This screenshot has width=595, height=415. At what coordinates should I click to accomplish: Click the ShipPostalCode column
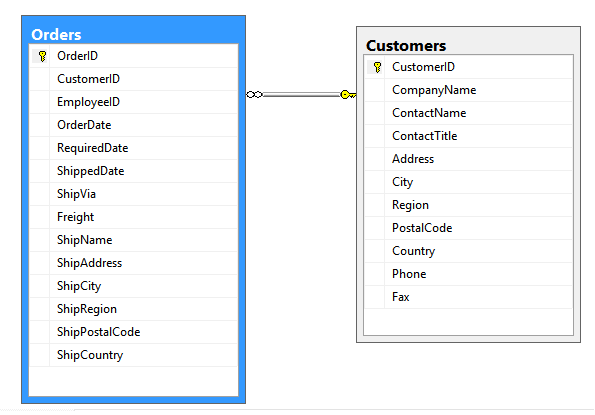[x=134, y=332]
